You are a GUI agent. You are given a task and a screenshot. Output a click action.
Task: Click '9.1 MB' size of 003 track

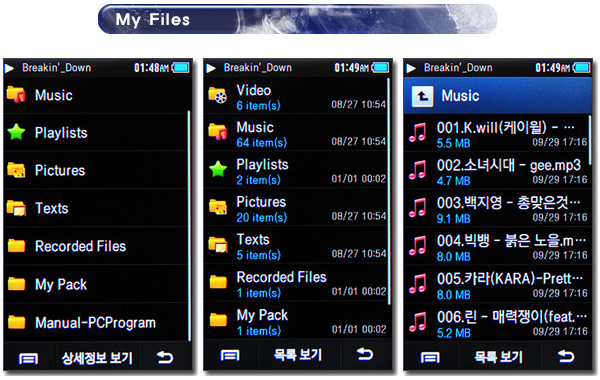click(x=453, y=219)
